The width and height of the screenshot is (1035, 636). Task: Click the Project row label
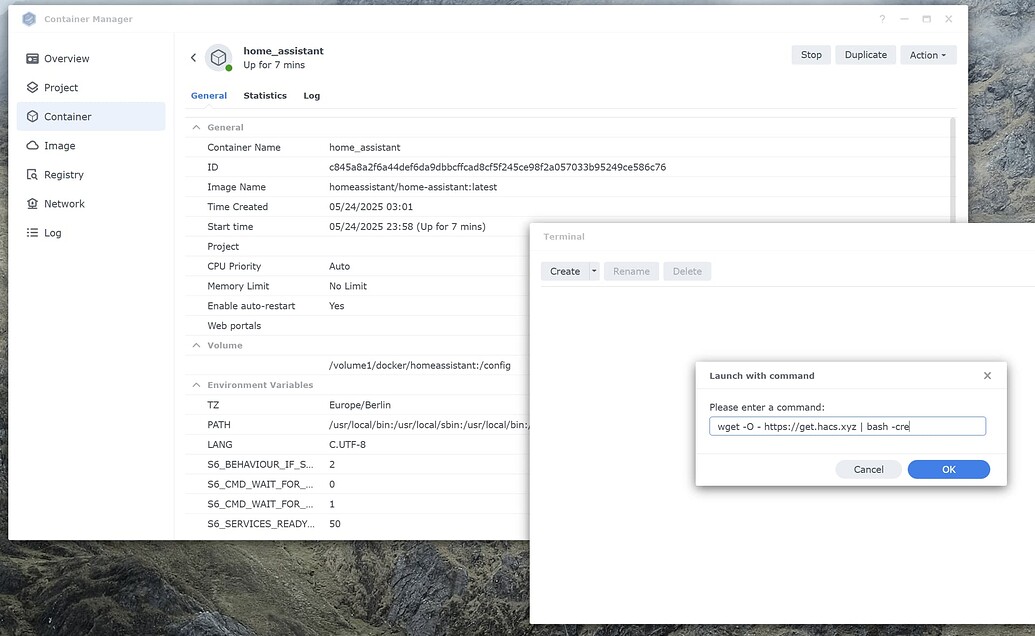tap(223, 246)
